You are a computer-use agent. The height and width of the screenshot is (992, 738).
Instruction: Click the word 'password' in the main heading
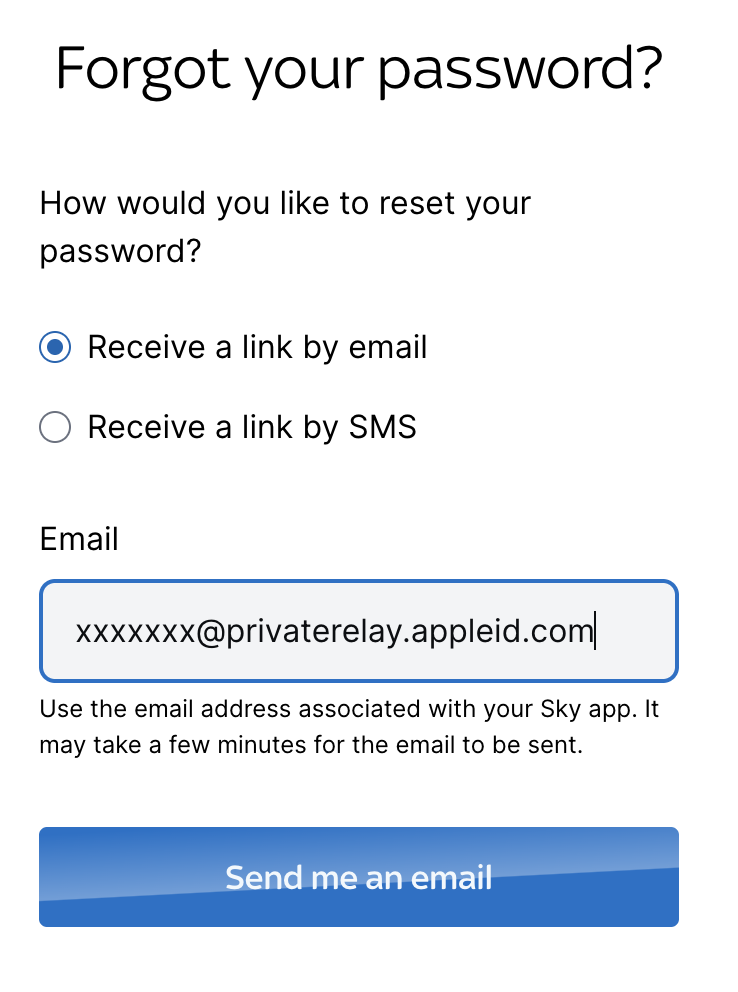point(504,71)
